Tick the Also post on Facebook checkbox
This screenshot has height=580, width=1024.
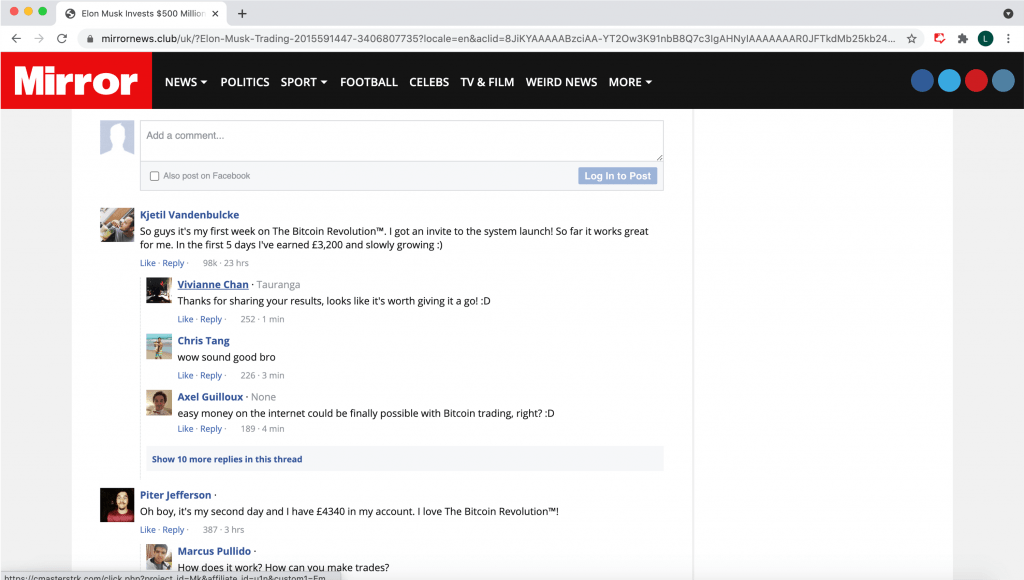point(154,176)
